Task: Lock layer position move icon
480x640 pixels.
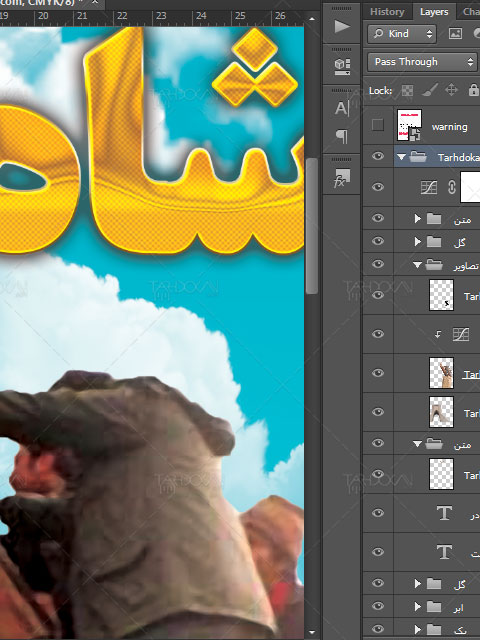Action: [x=451, y=90]
